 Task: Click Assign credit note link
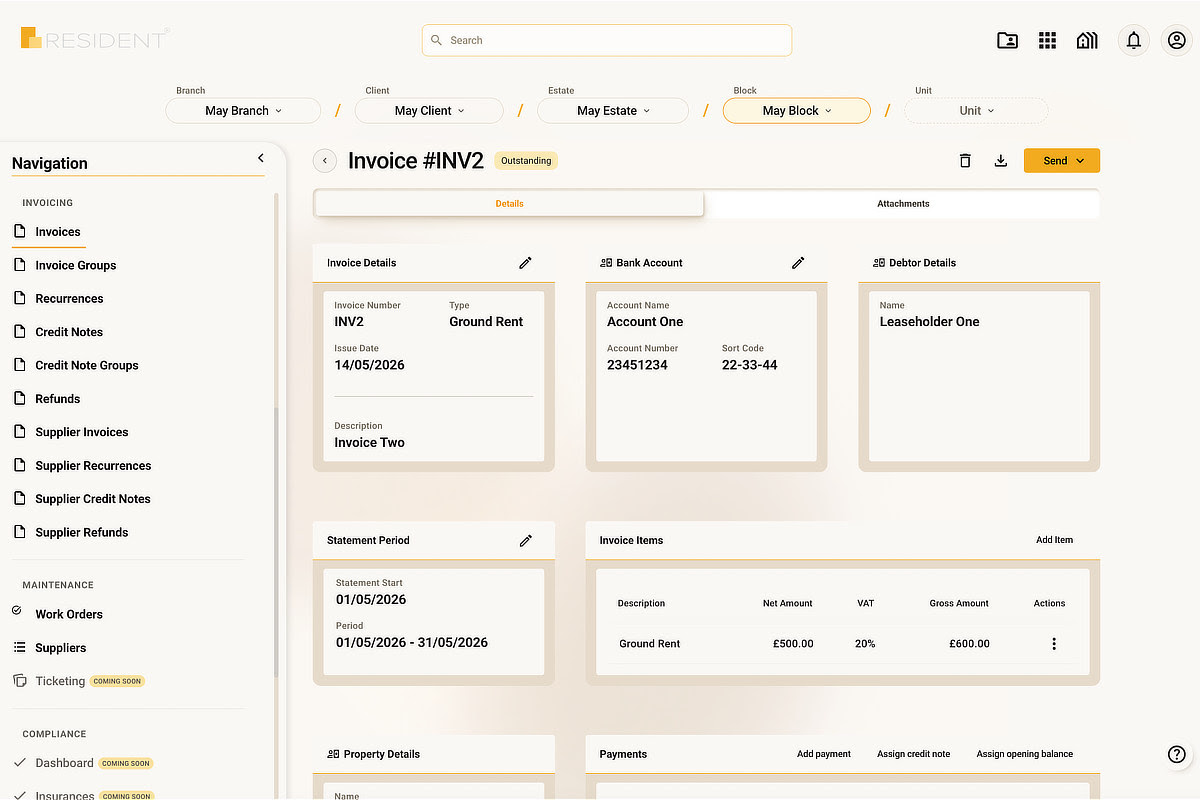[x=913, y=754]
